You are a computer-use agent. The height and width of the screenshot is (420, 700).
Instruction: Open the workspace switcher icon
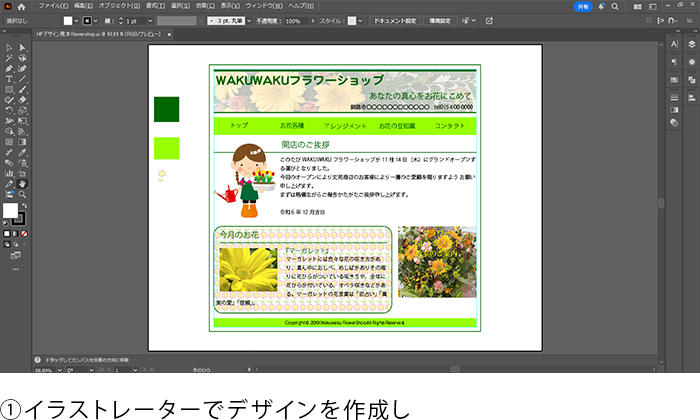point(653,7)
